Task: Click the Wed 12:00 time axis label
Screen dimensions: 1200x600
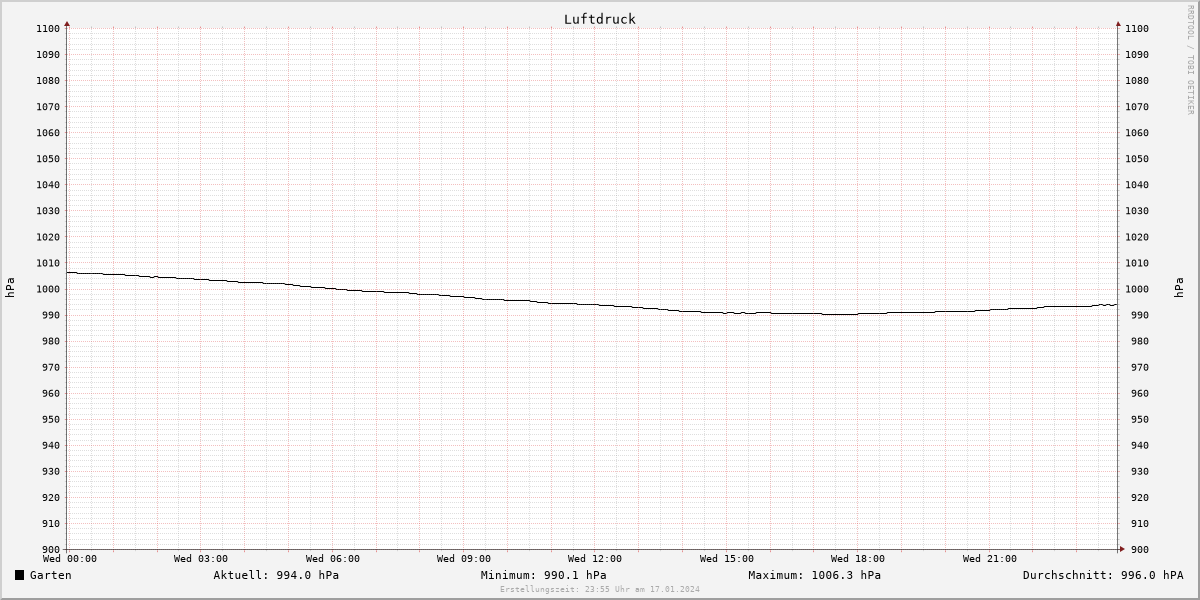Action: coord(595,559)
